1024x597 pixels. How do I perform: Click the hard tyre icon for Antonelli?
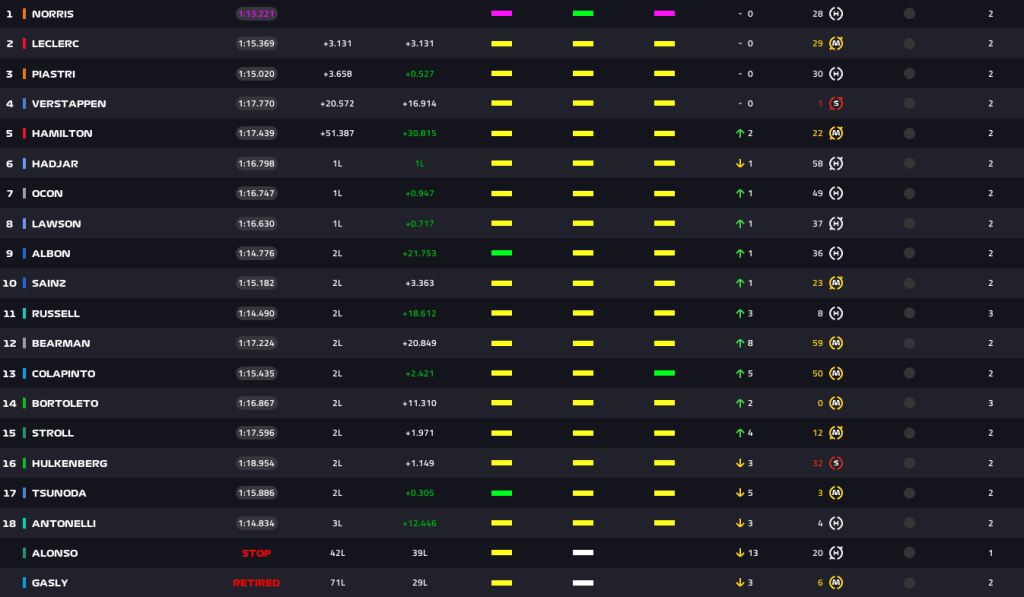click(836, 523)
